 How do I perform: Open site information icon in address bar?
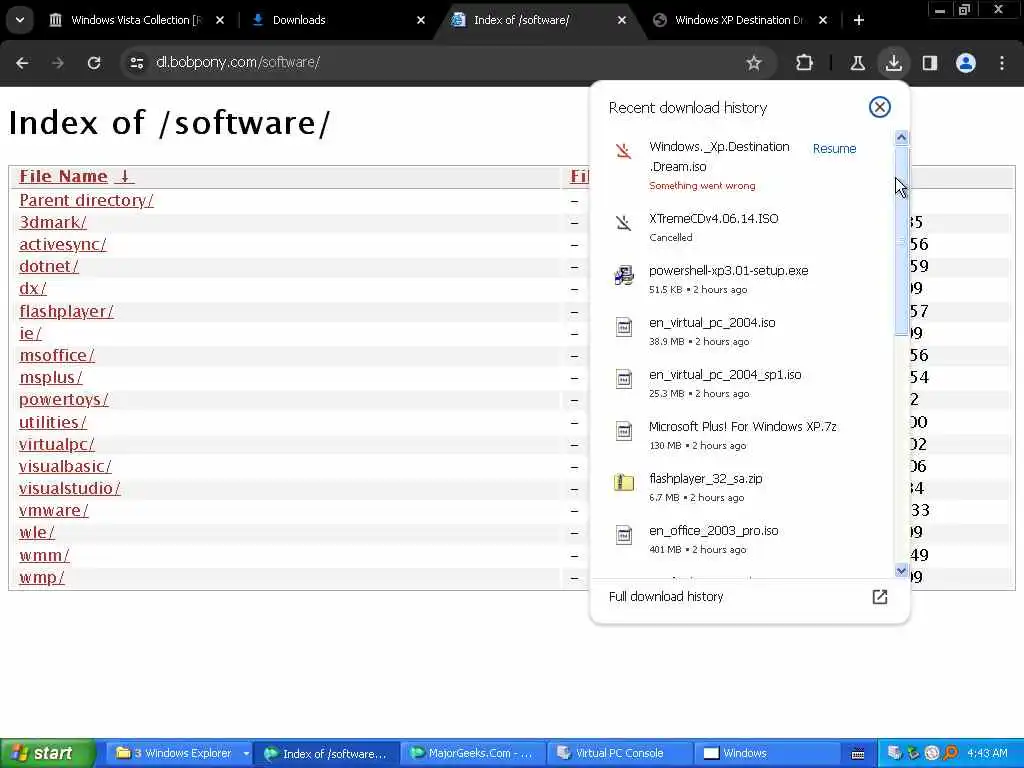coord(136,63)
